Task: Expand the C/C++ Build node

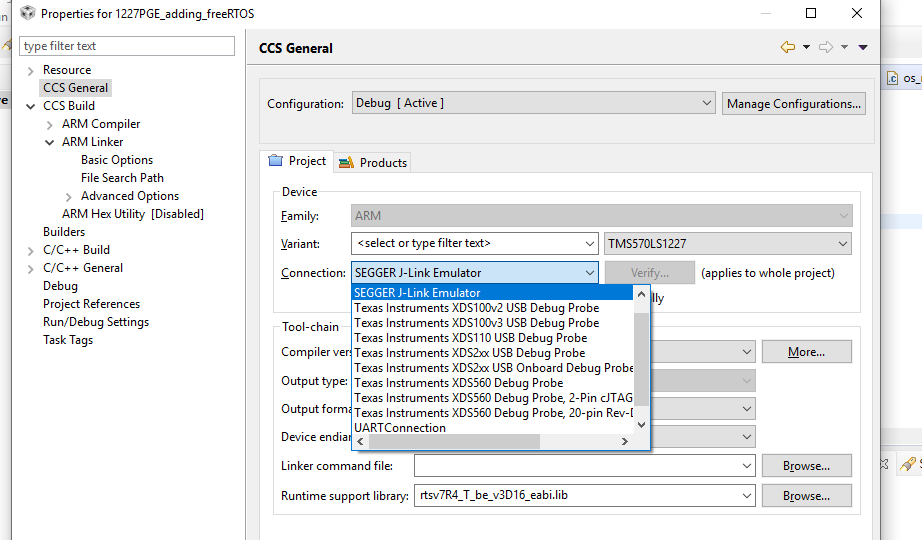Action: pyautogui.click(x=31, y=251)
